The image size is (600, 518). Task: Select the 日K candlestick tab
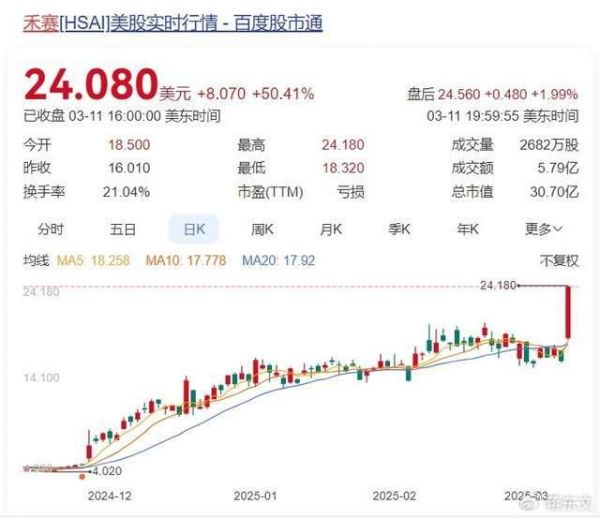click(x=193, y=229)
